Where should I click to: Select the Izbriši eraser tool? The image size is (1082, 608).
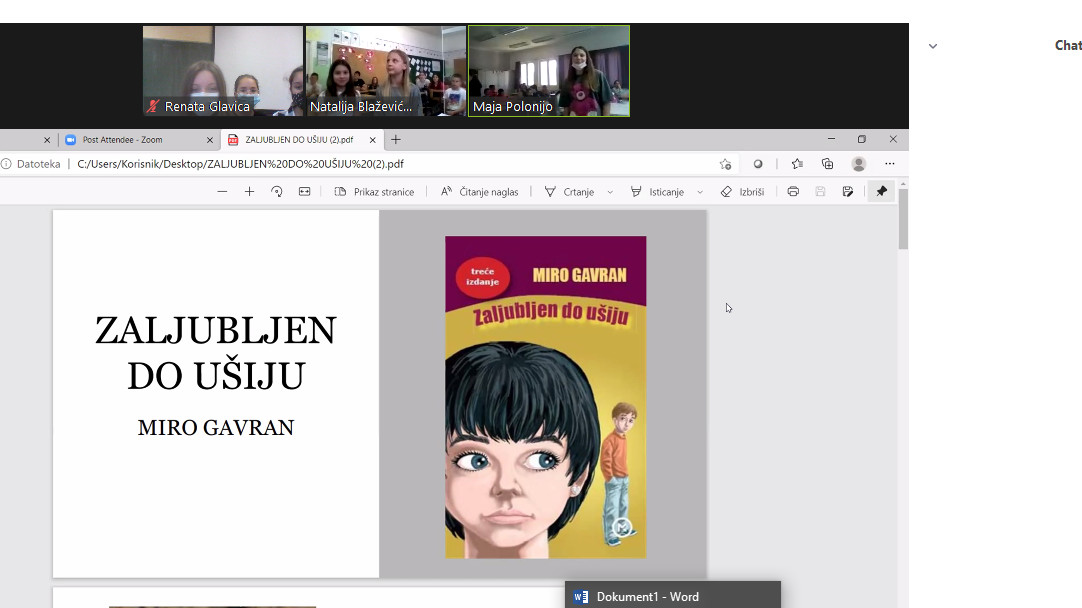click(742, 192)
